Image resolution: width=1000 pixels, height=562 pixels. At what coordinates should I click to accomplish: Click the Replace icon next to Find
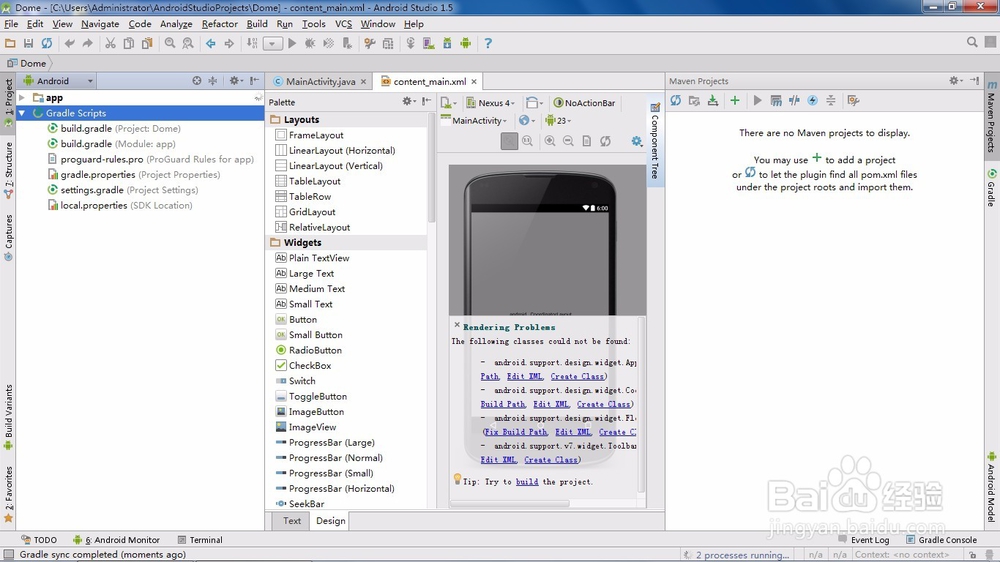(188, 43)
